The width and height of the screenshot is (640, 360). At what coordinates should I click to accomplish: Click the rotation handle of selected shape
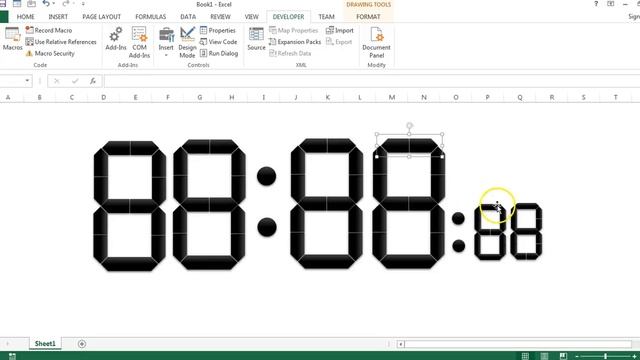(x=409, y=125)
